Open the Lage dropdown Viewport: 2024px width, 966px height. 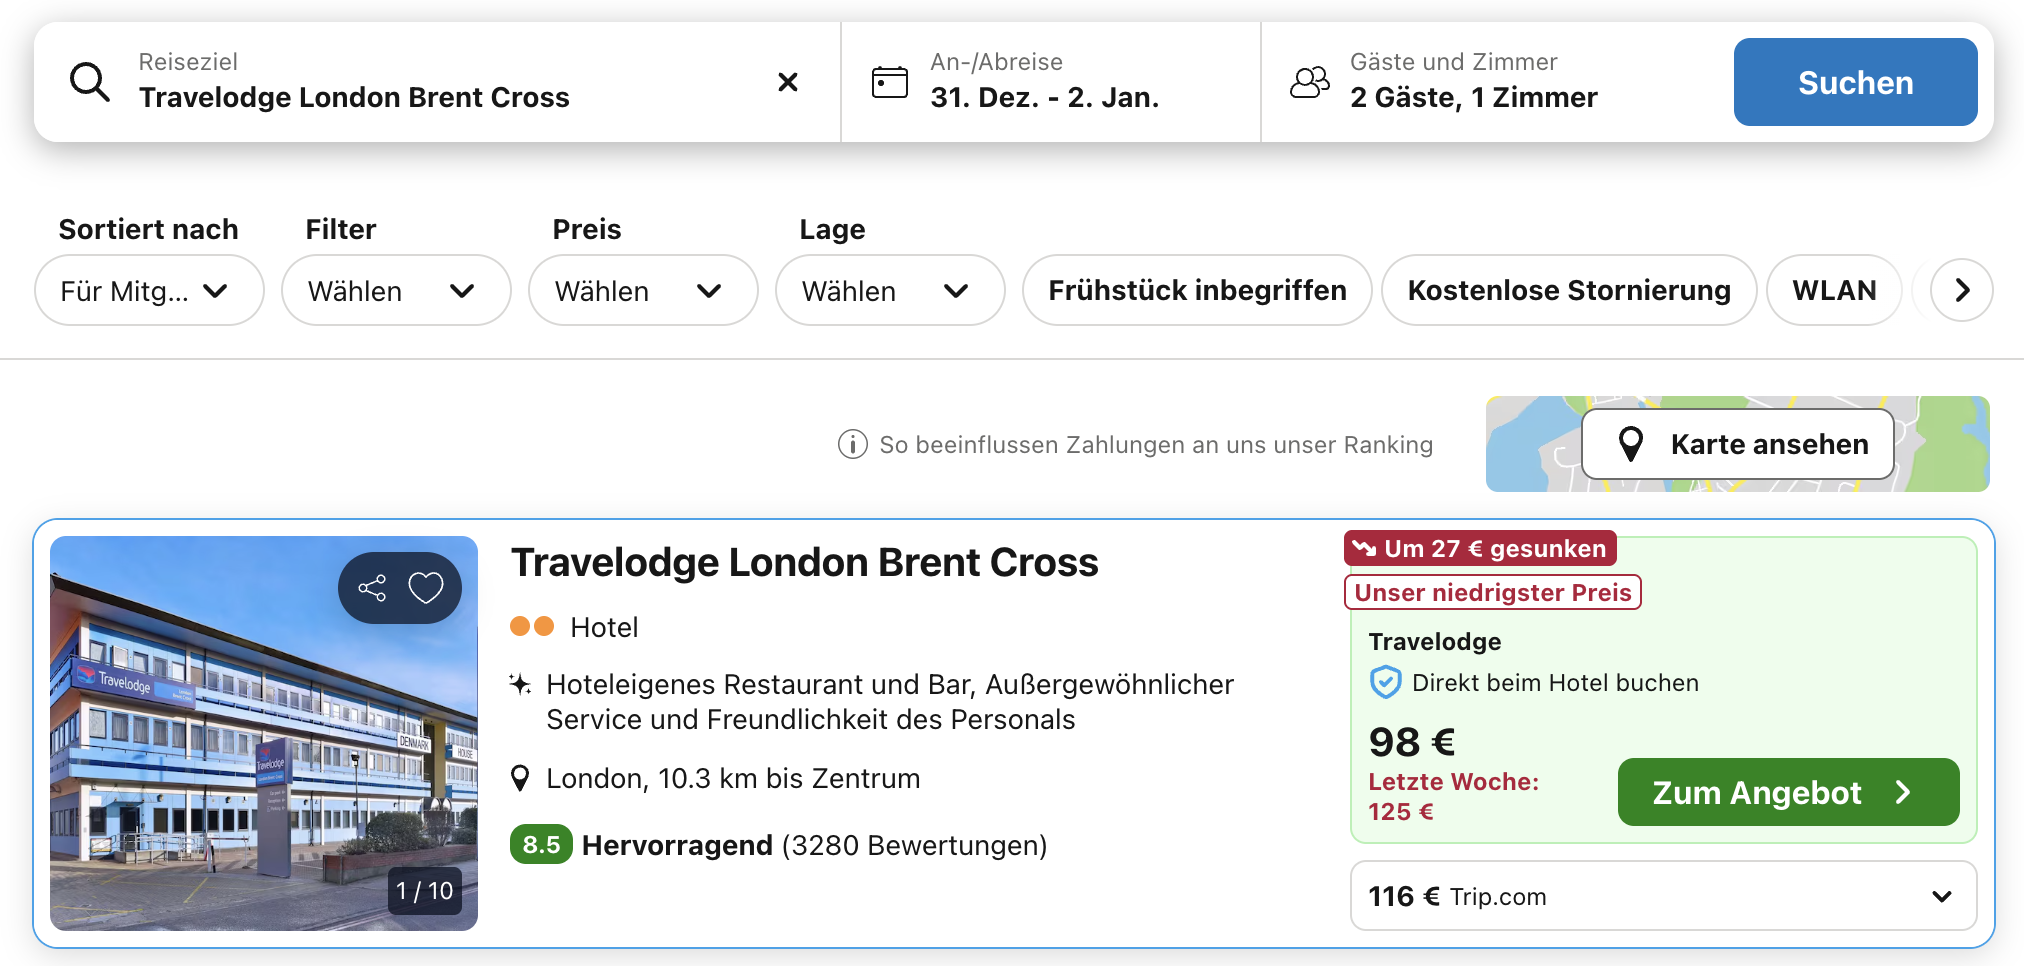[x=889, y=290]
